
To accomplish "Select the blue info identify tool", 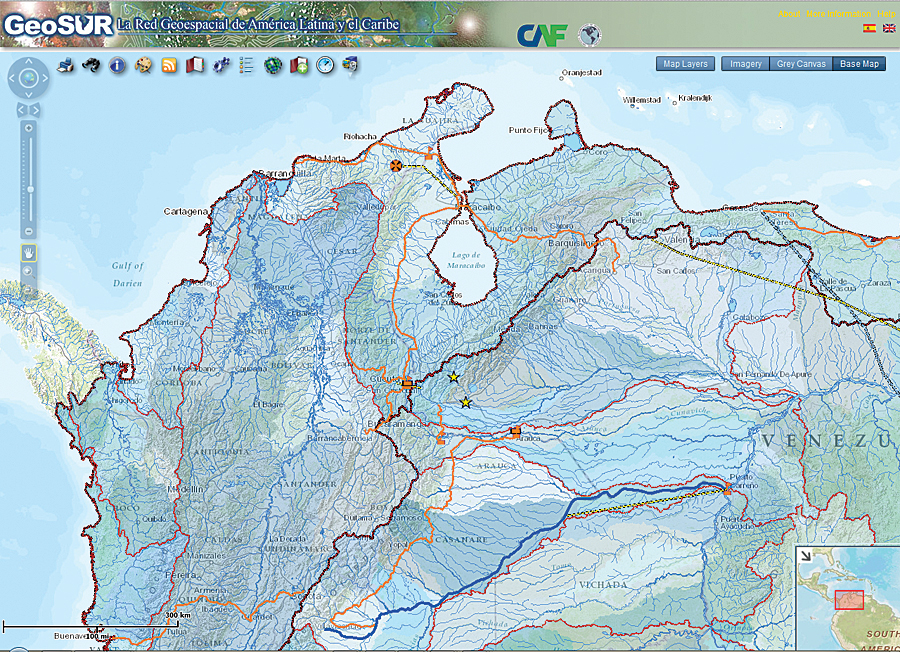I will click(x=117, y=65).
